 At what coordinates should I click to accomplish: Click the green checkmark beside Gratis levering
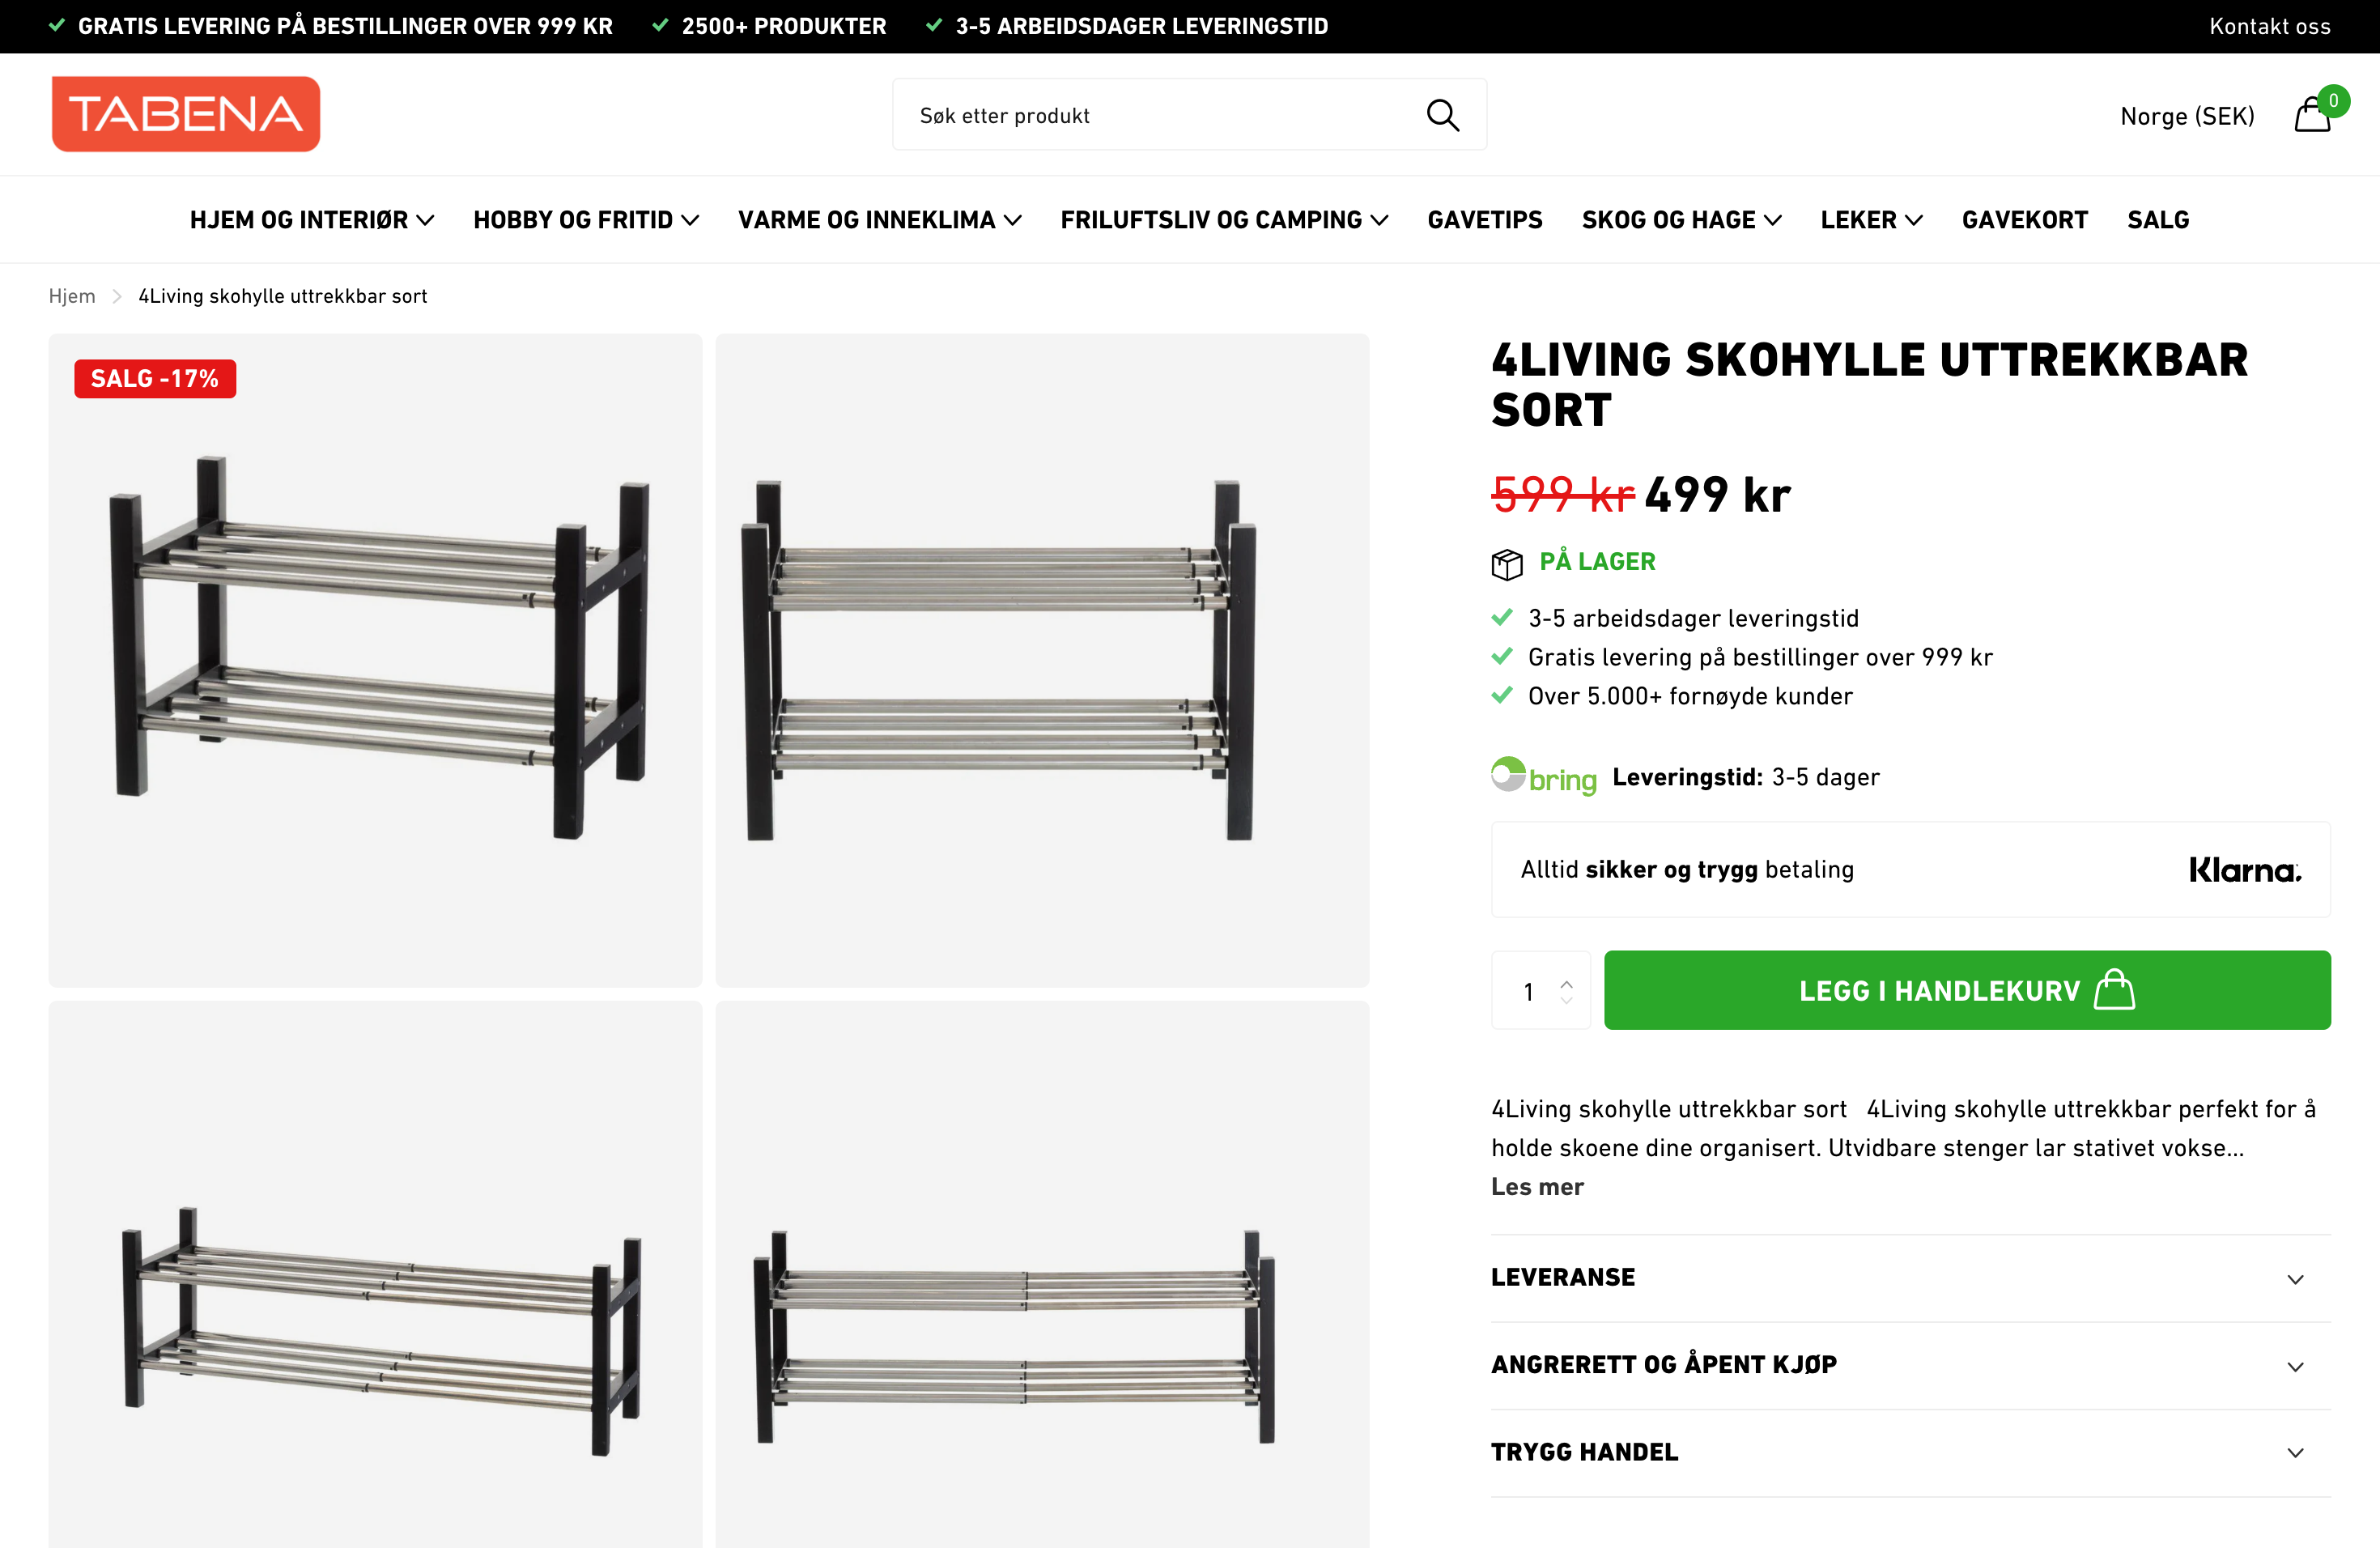point(1502,656)
